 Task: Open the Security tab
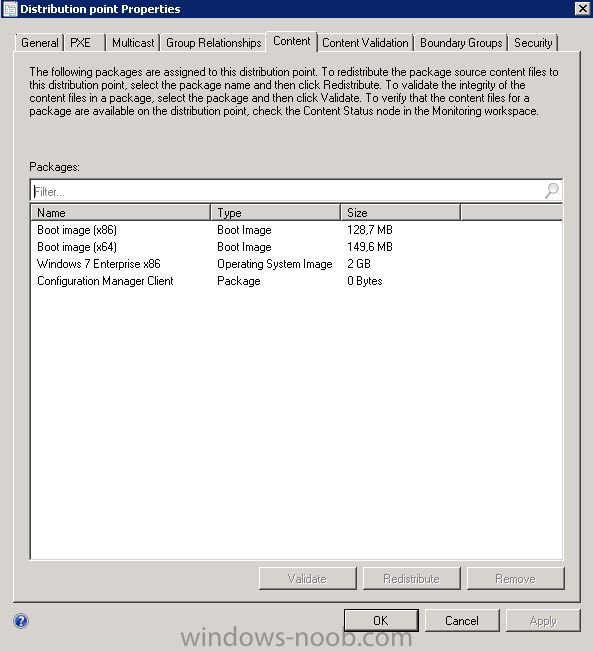click(x=533, y=43)
